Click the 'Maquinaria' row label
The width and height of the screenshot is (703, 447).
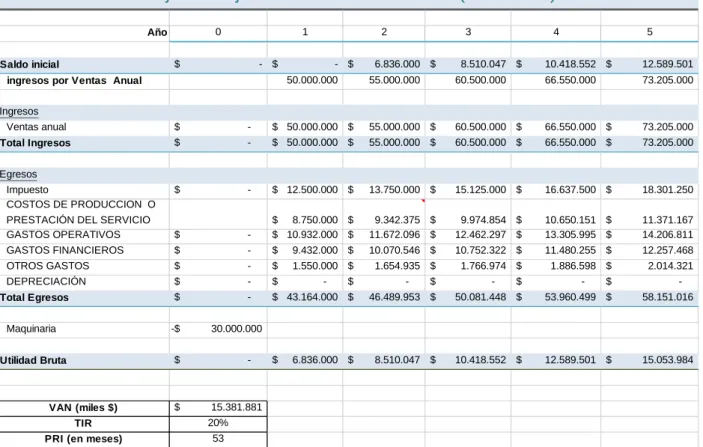click(x=31, y=329)
